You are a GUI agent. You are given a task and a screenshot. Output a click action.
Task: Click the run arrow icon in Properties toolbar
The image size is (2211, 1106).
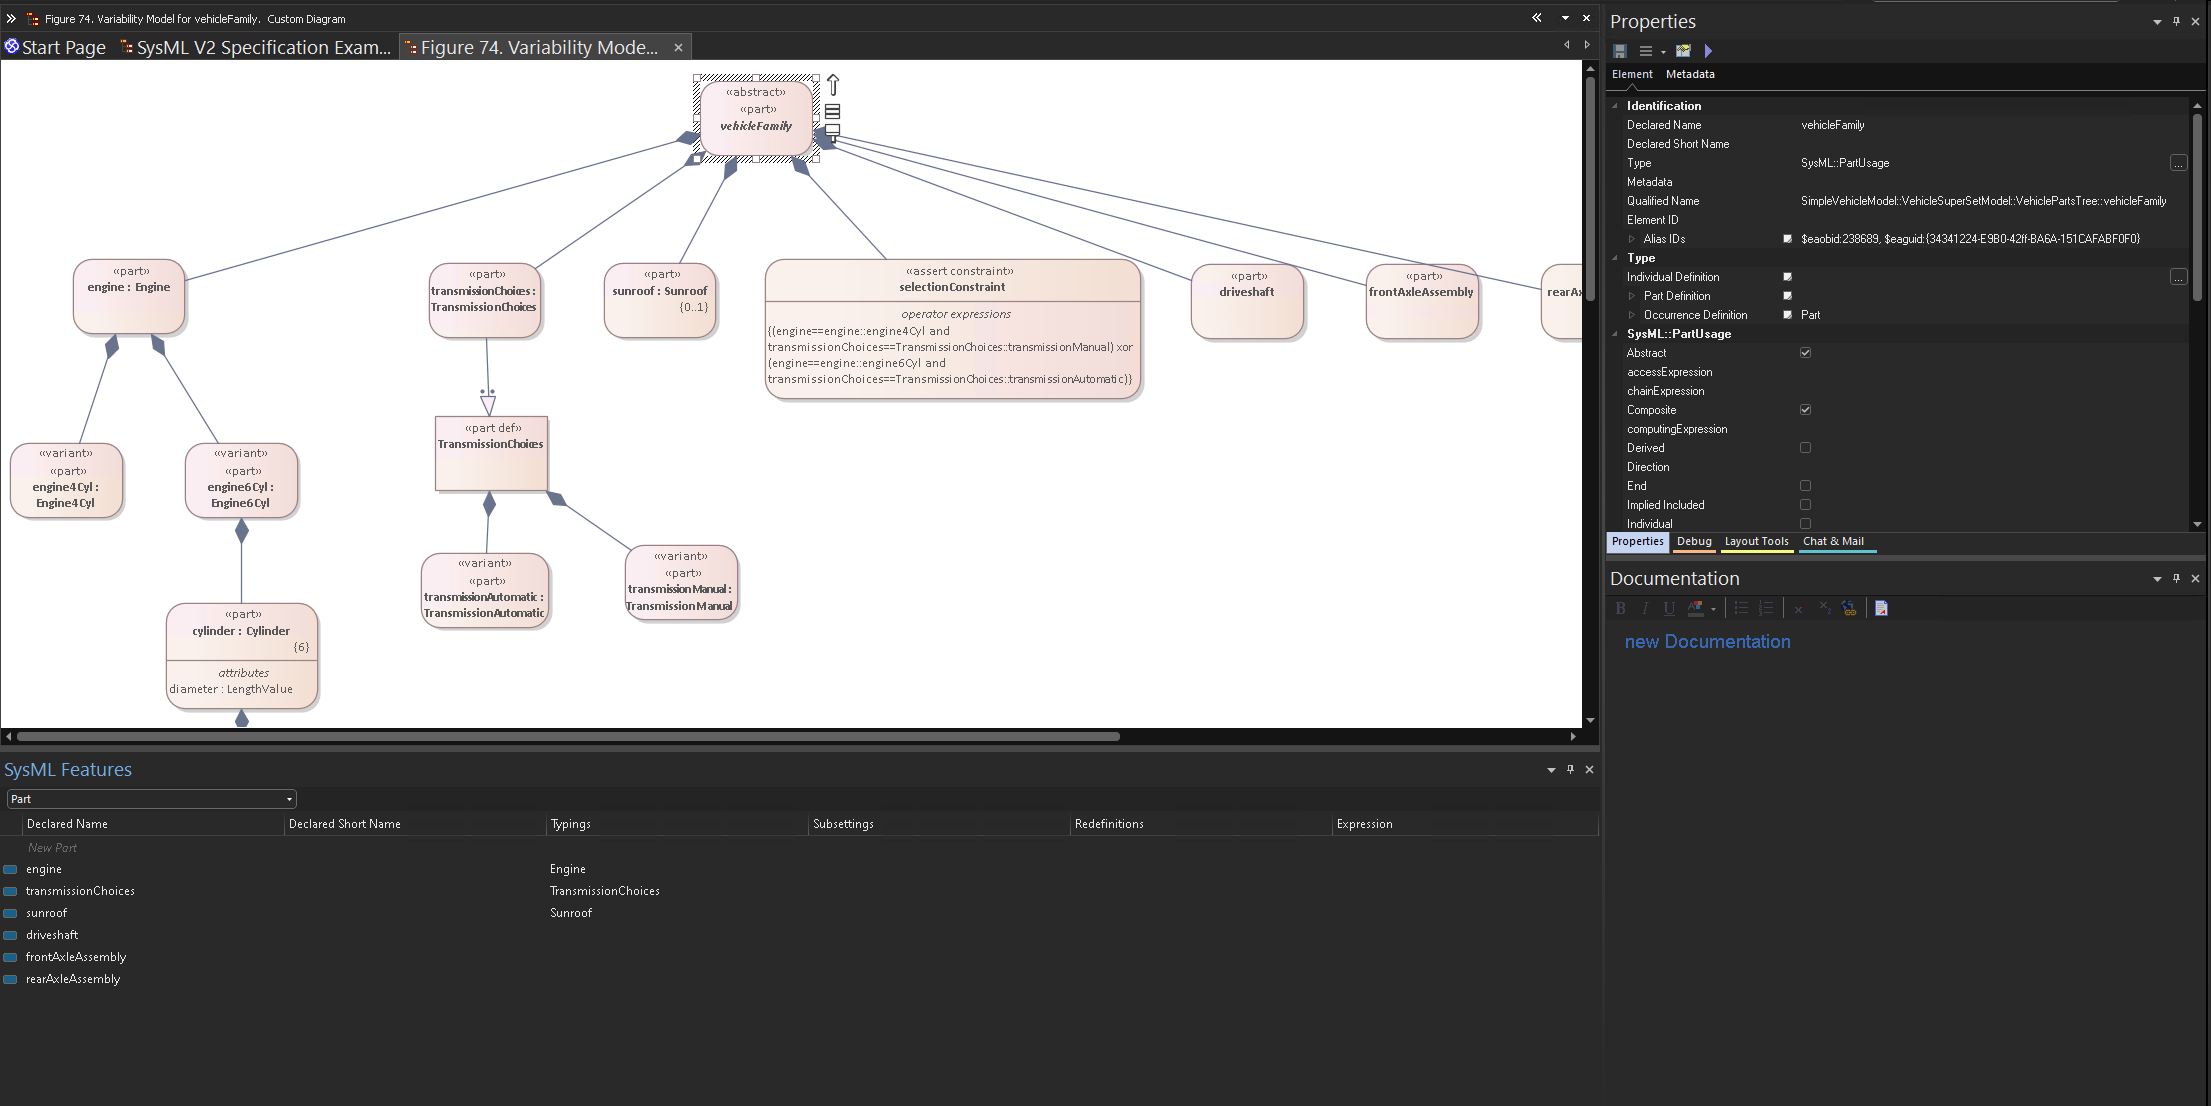(x=1708, y=51)
